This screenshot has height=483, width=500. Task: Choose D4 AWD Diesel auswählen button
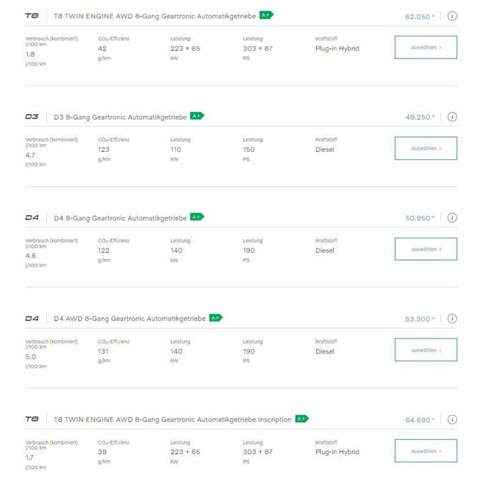426,350
